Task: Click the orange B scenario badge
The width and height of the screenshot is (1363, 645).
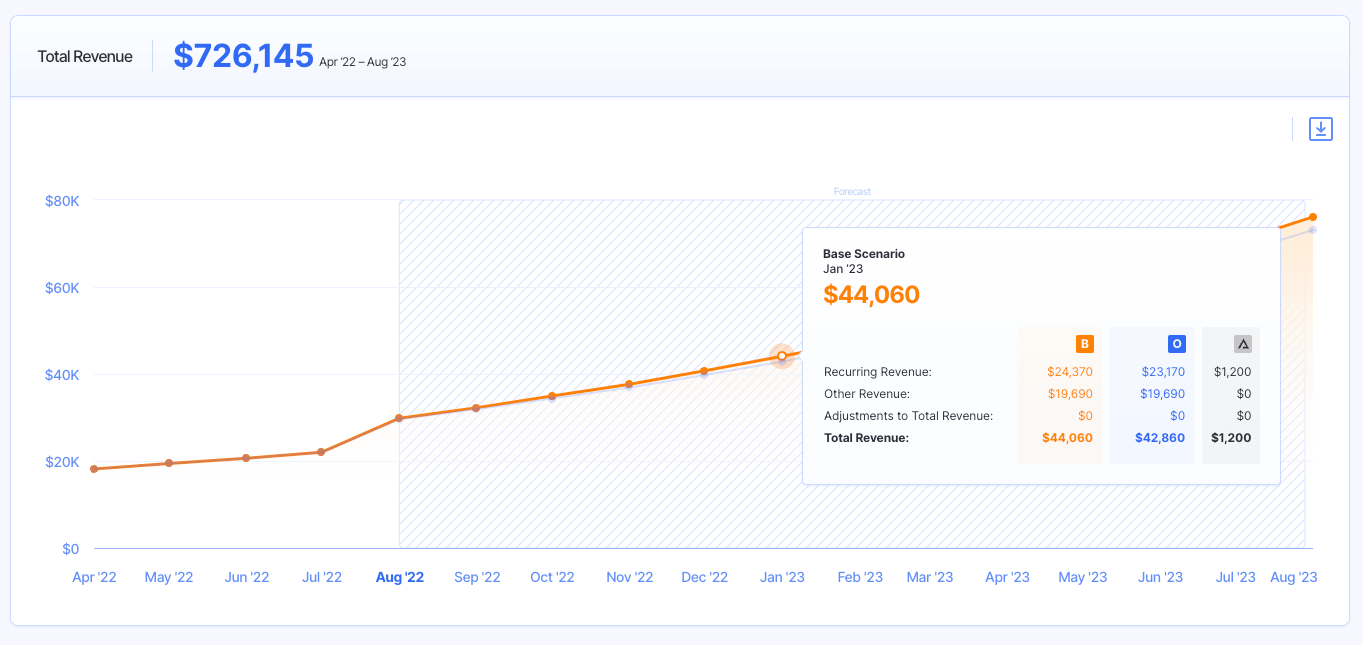Action: point(1084,344)
